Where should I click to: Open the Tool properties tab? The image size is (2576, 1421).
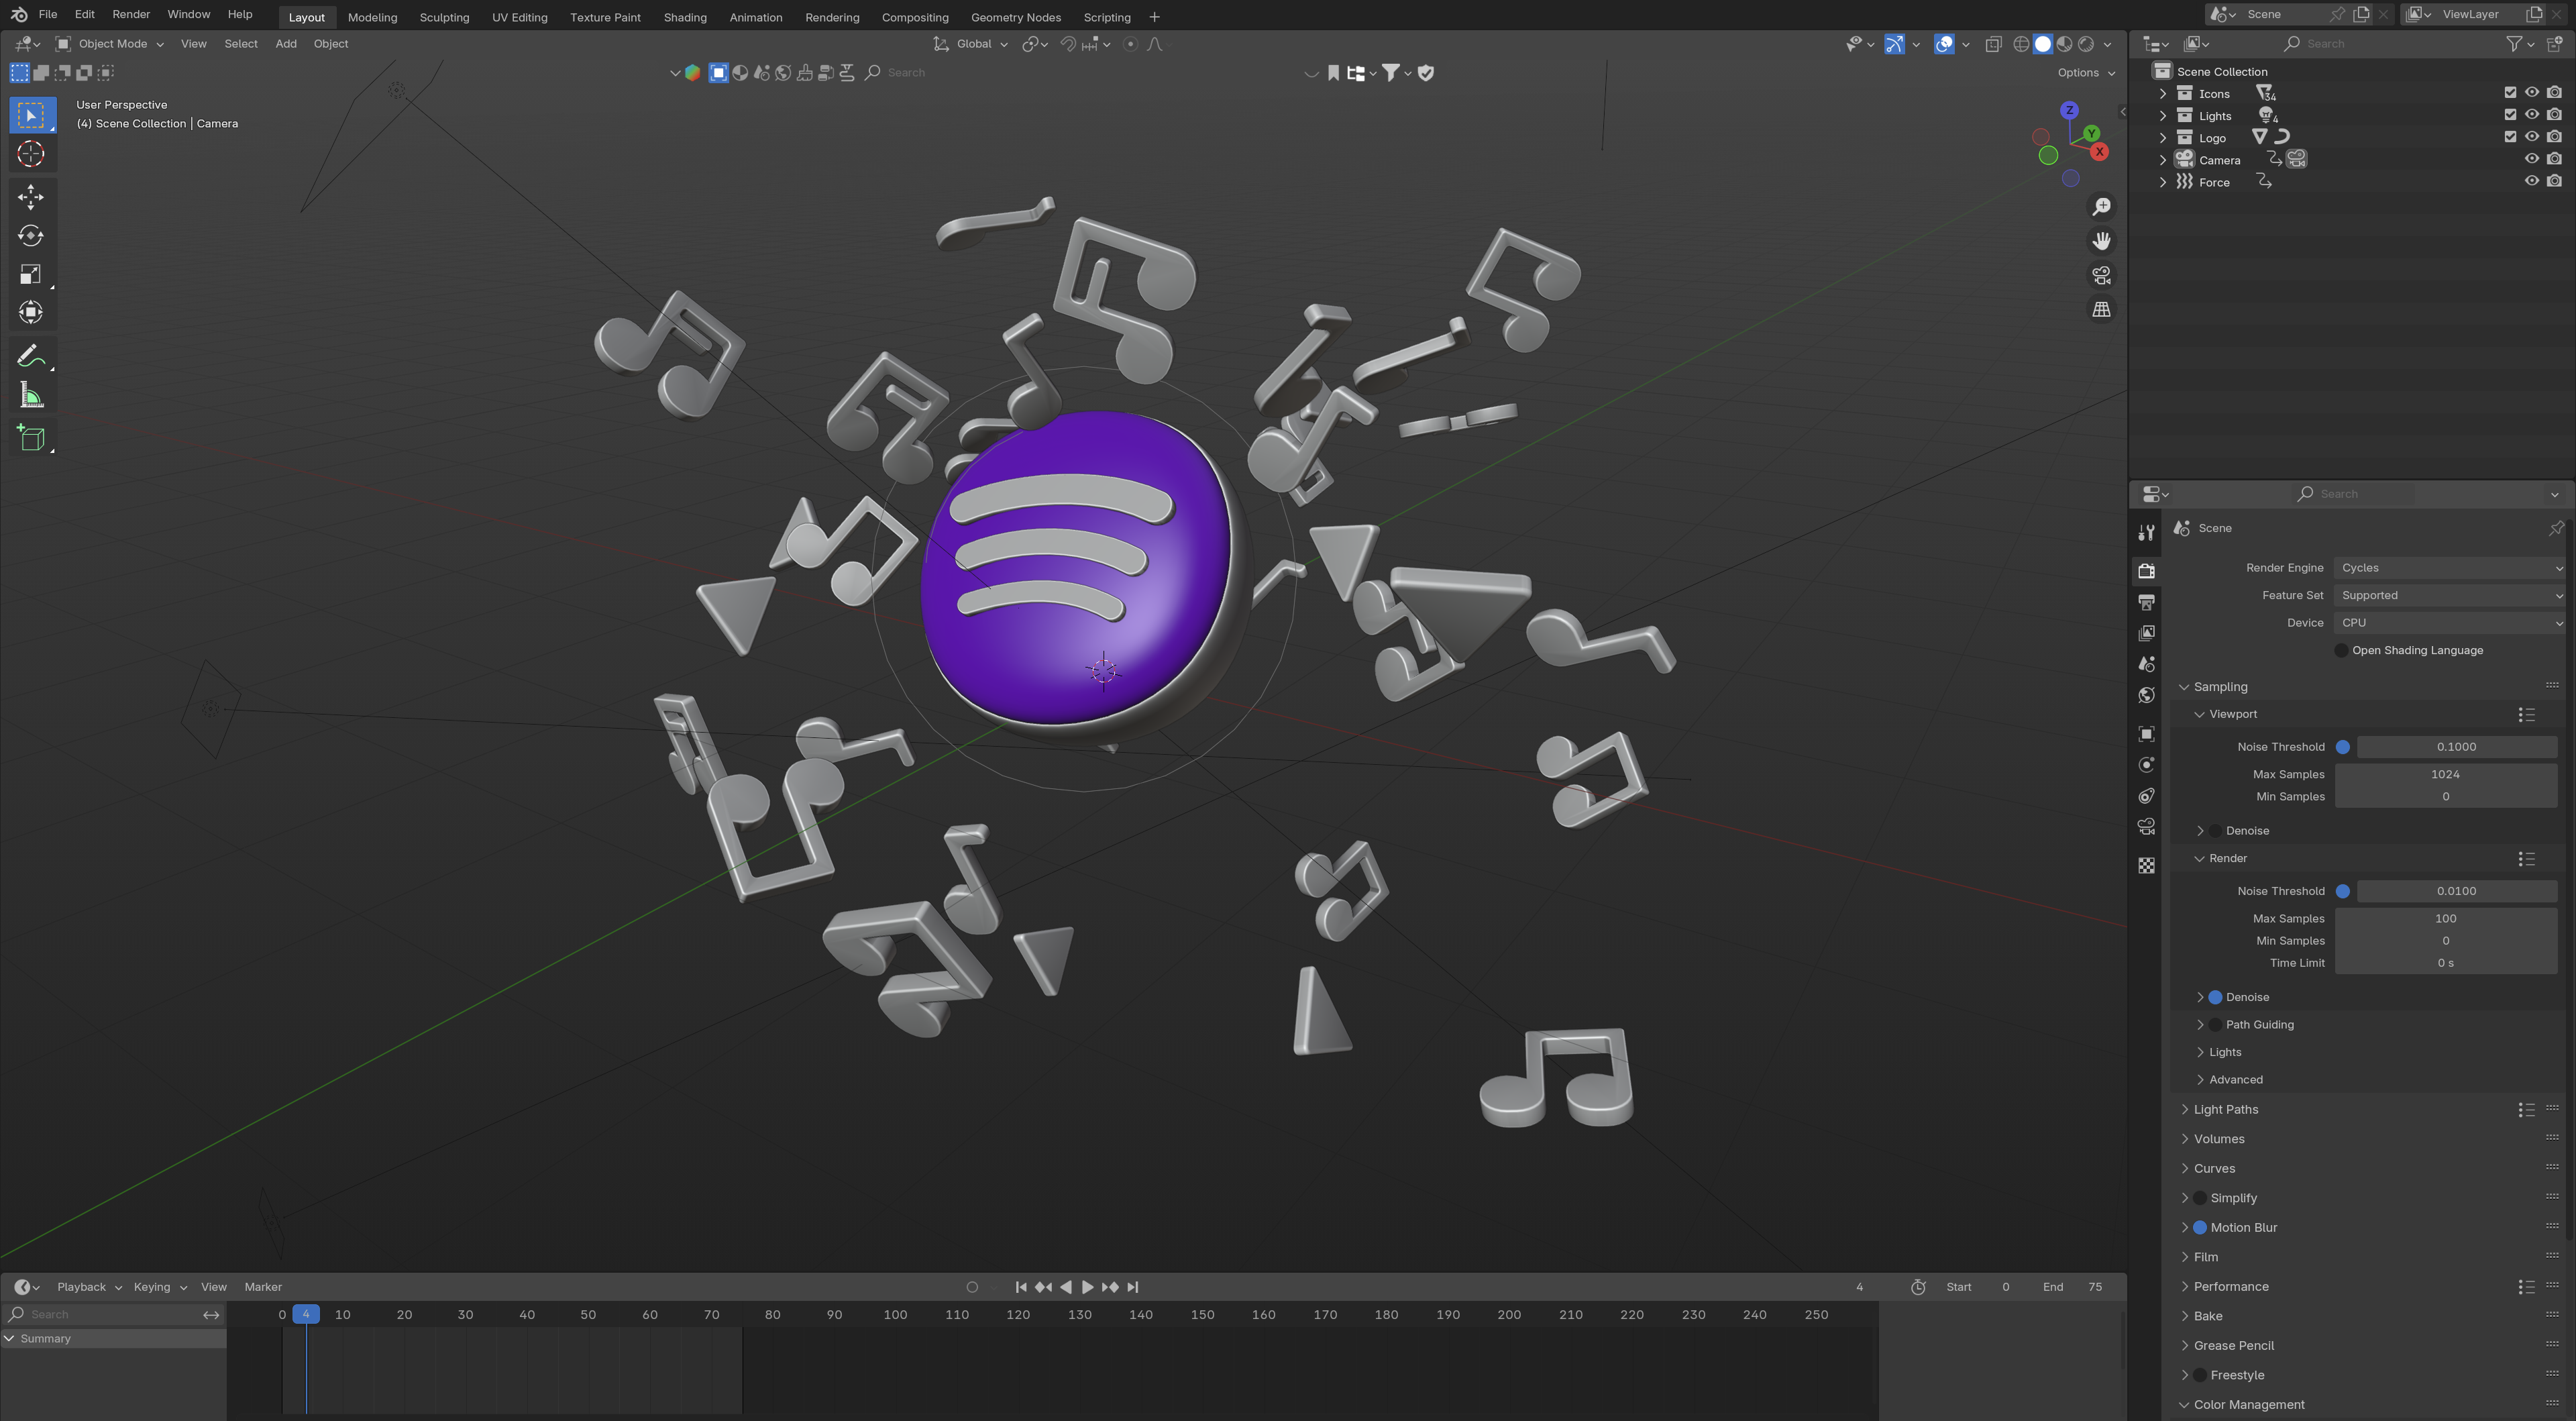point(2146,533)
